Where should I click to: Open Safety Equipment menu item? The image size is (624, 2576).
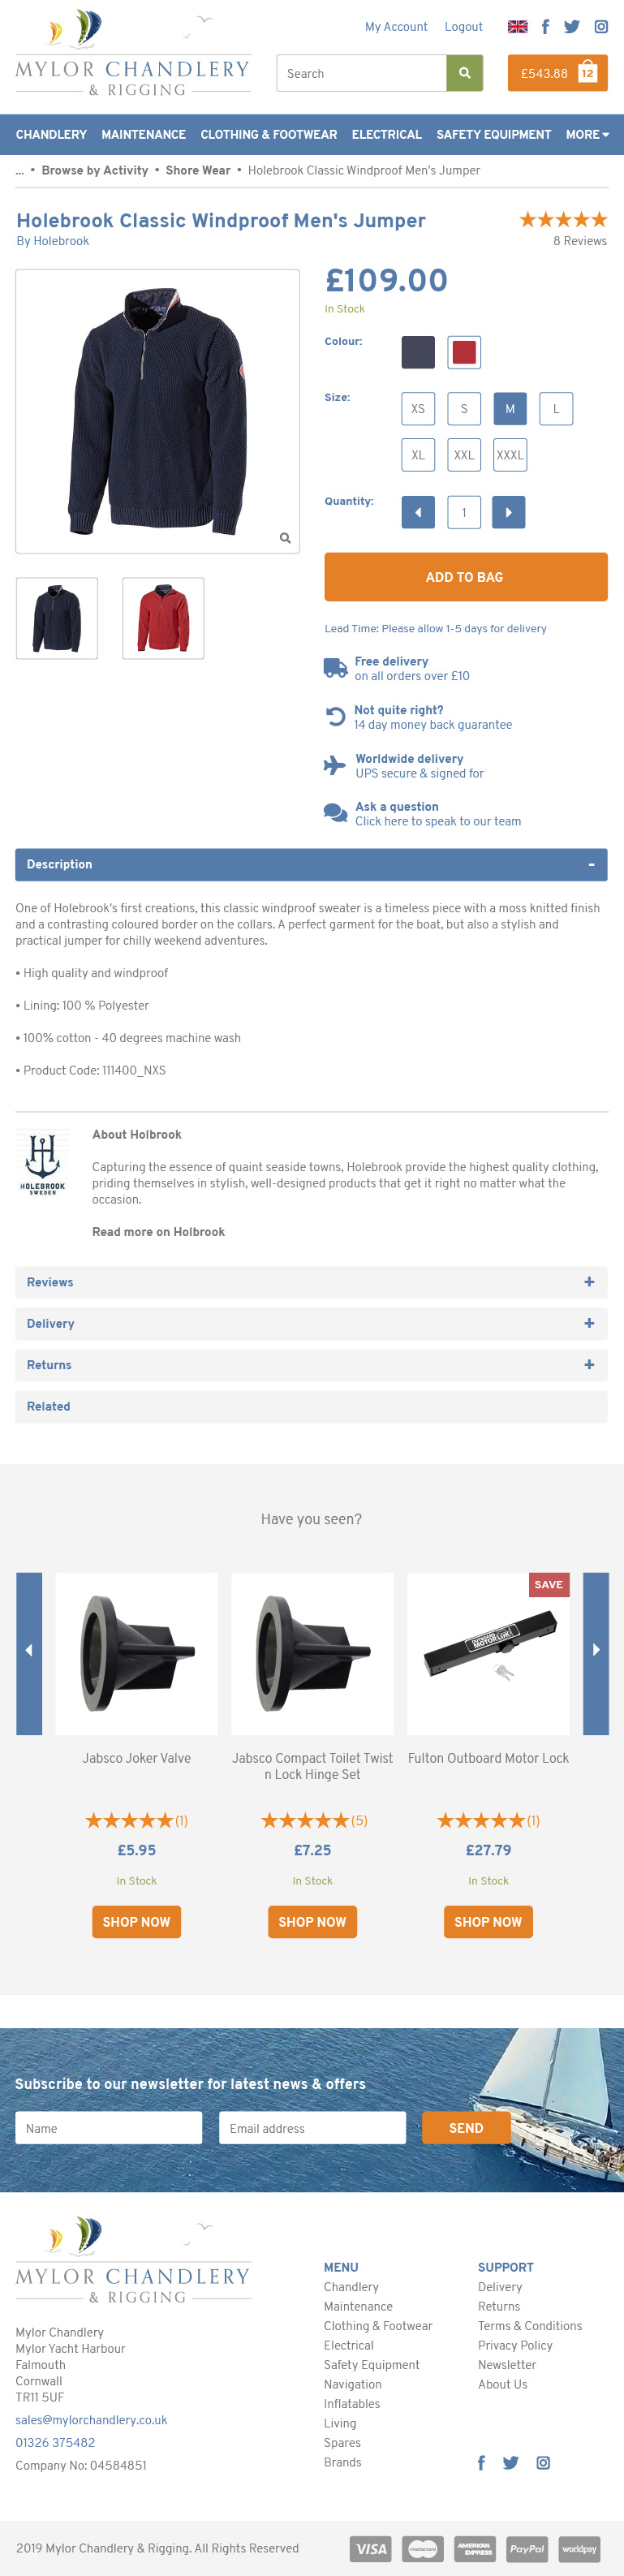tap(493, 135)
